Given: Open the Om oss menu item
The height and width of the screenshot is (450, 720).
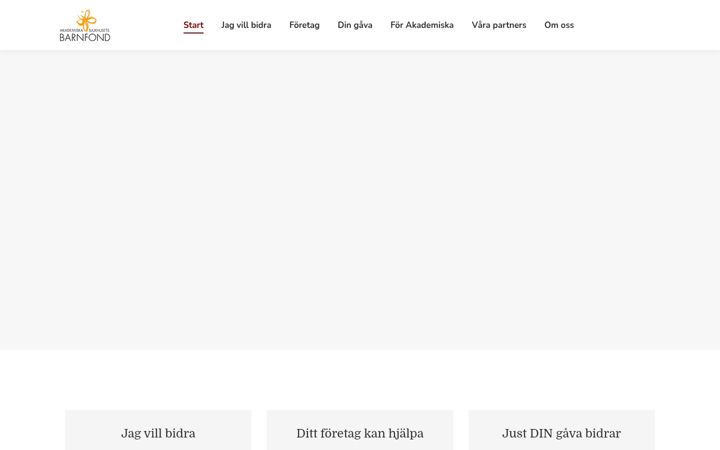Looking at the screenshot, I should click(x=559, y=25).
